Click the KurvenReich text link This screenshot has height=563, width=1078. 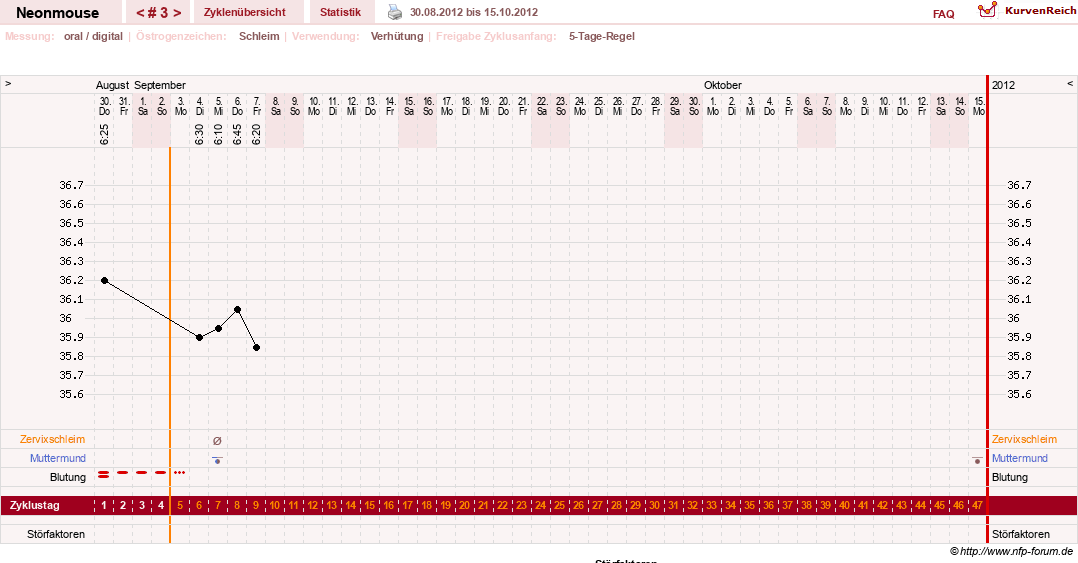[x=1040, y=10]
